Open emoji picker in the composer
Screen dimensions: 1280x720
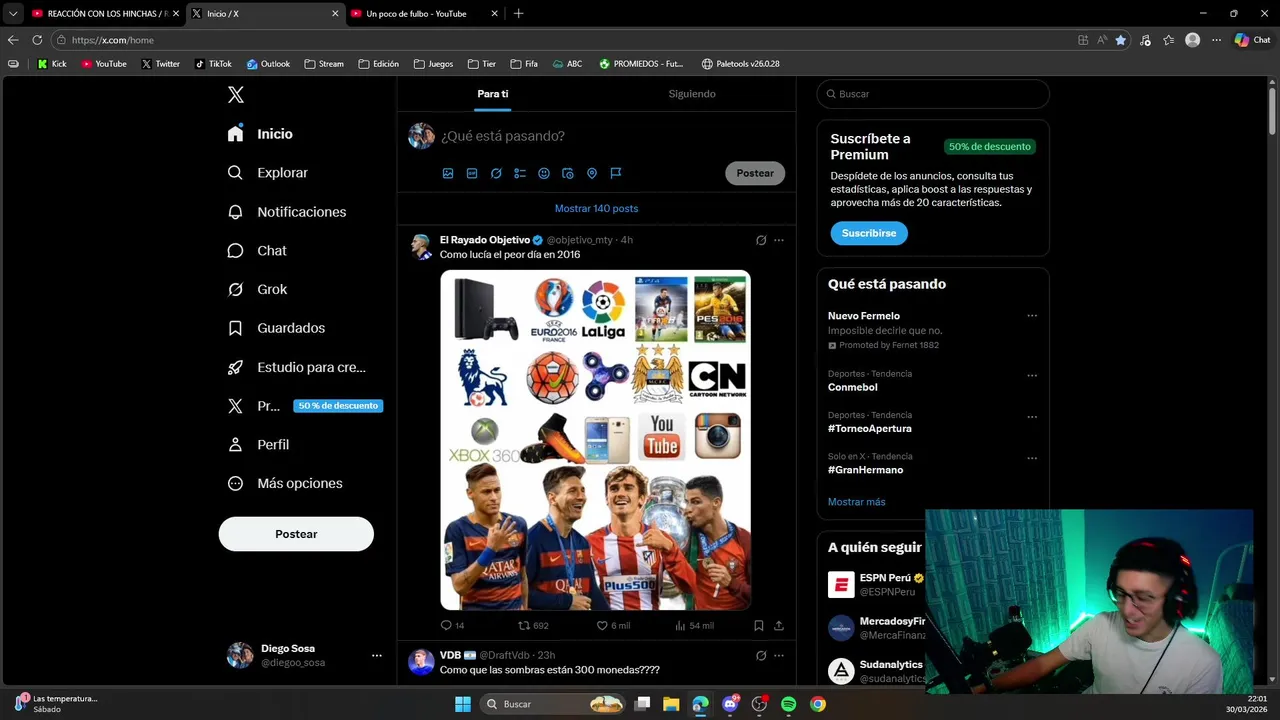click(x=544, y=173)
